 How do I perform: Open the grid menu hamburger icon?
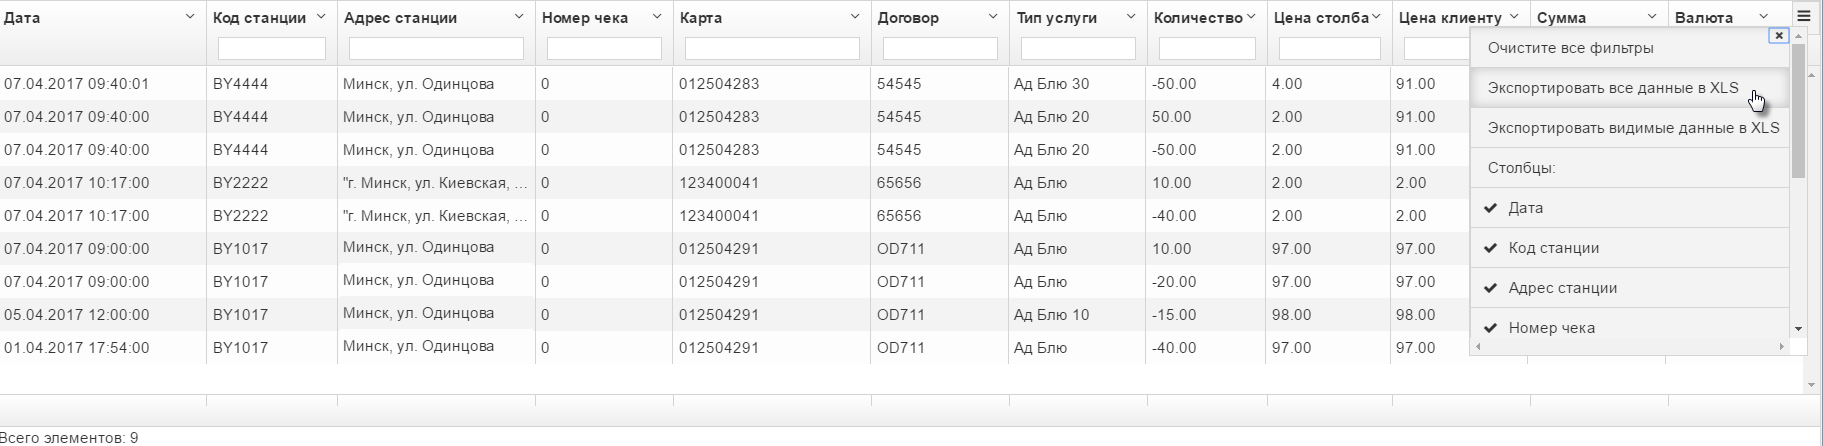[x=1802, y=16]
